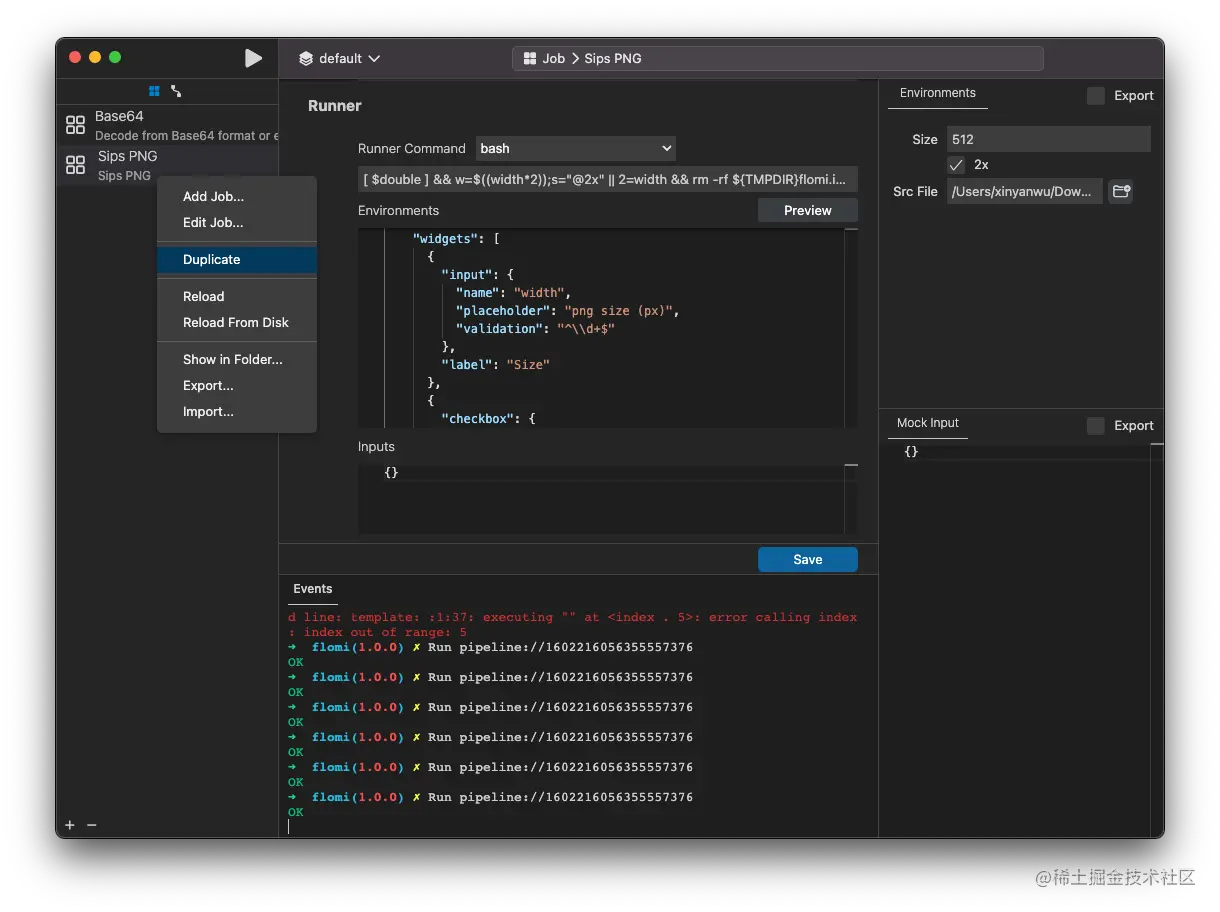Select Reload From Disk menu entry

pos(237,323)
